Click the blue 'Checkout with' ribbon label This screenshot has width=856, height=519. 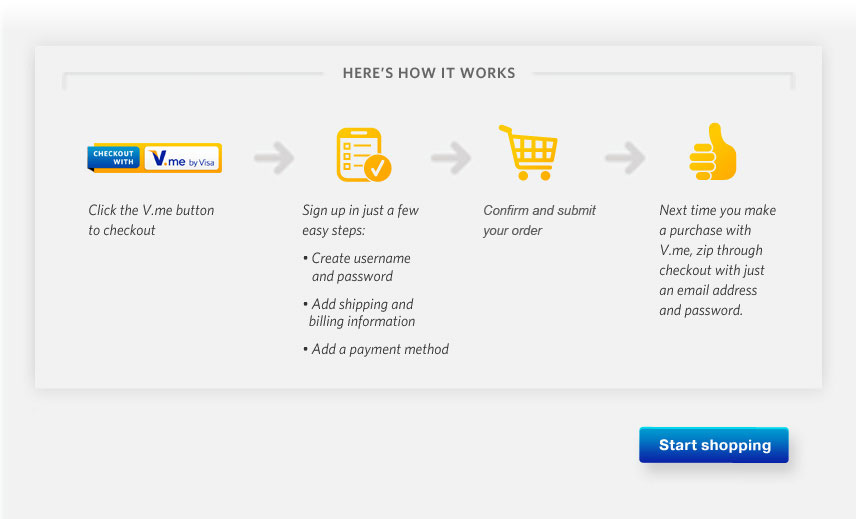click(114, 158)
